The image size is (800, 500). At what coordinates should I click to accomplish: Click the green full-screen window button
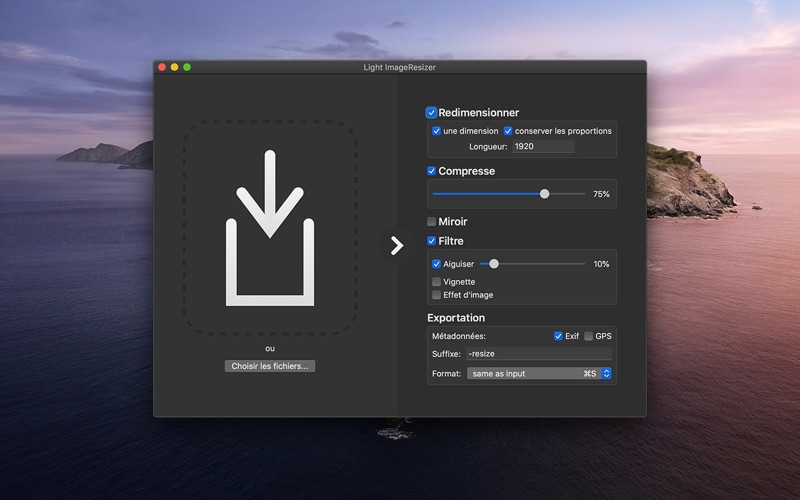(187, 67)
